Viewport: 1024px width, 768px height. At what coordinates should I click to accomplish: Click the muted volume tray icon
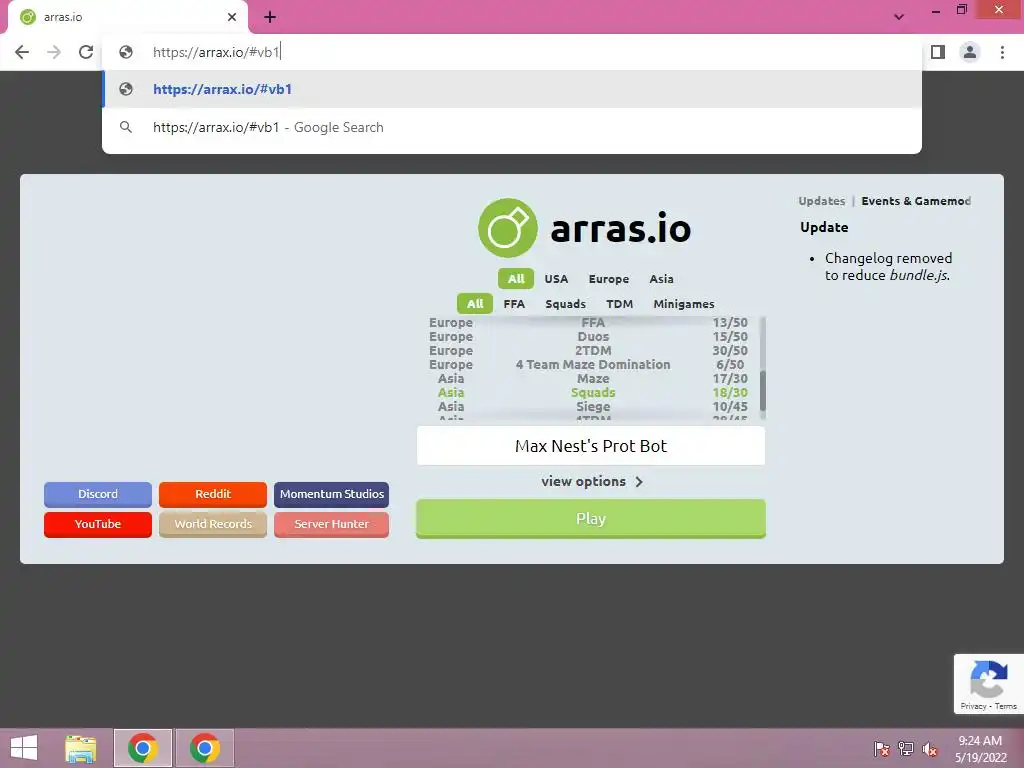(929, 749)
